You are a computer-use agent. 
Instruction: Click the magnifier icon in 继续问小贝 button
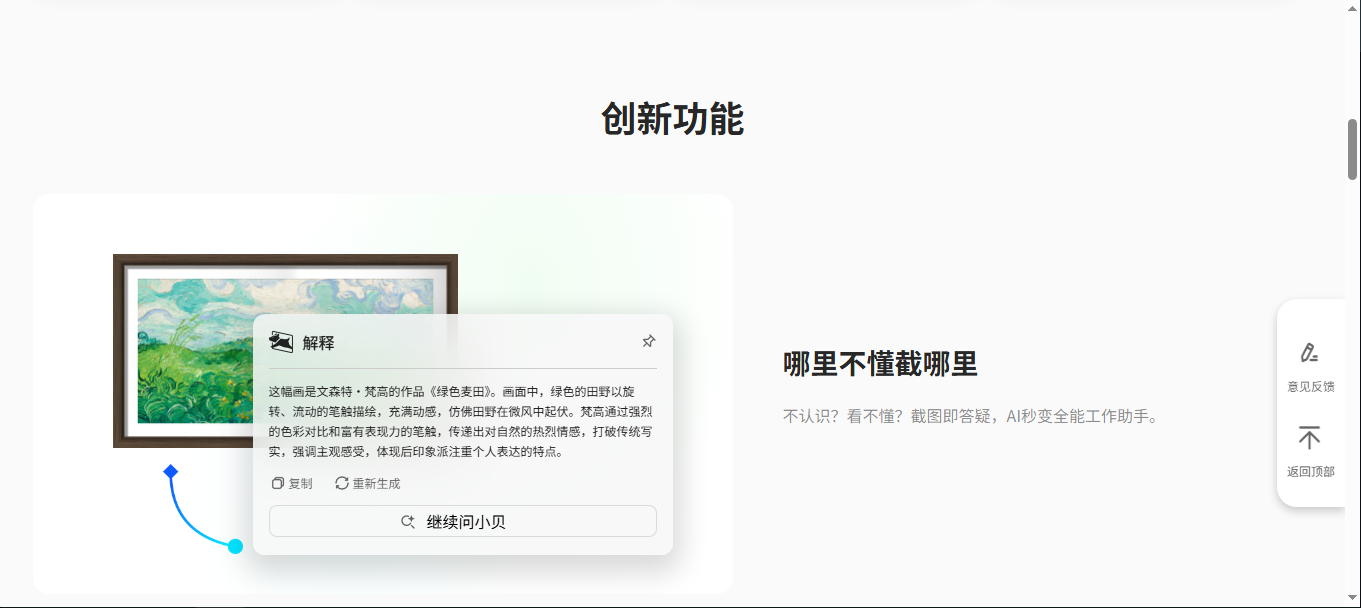pyautogui.click(x=408, y=522)
